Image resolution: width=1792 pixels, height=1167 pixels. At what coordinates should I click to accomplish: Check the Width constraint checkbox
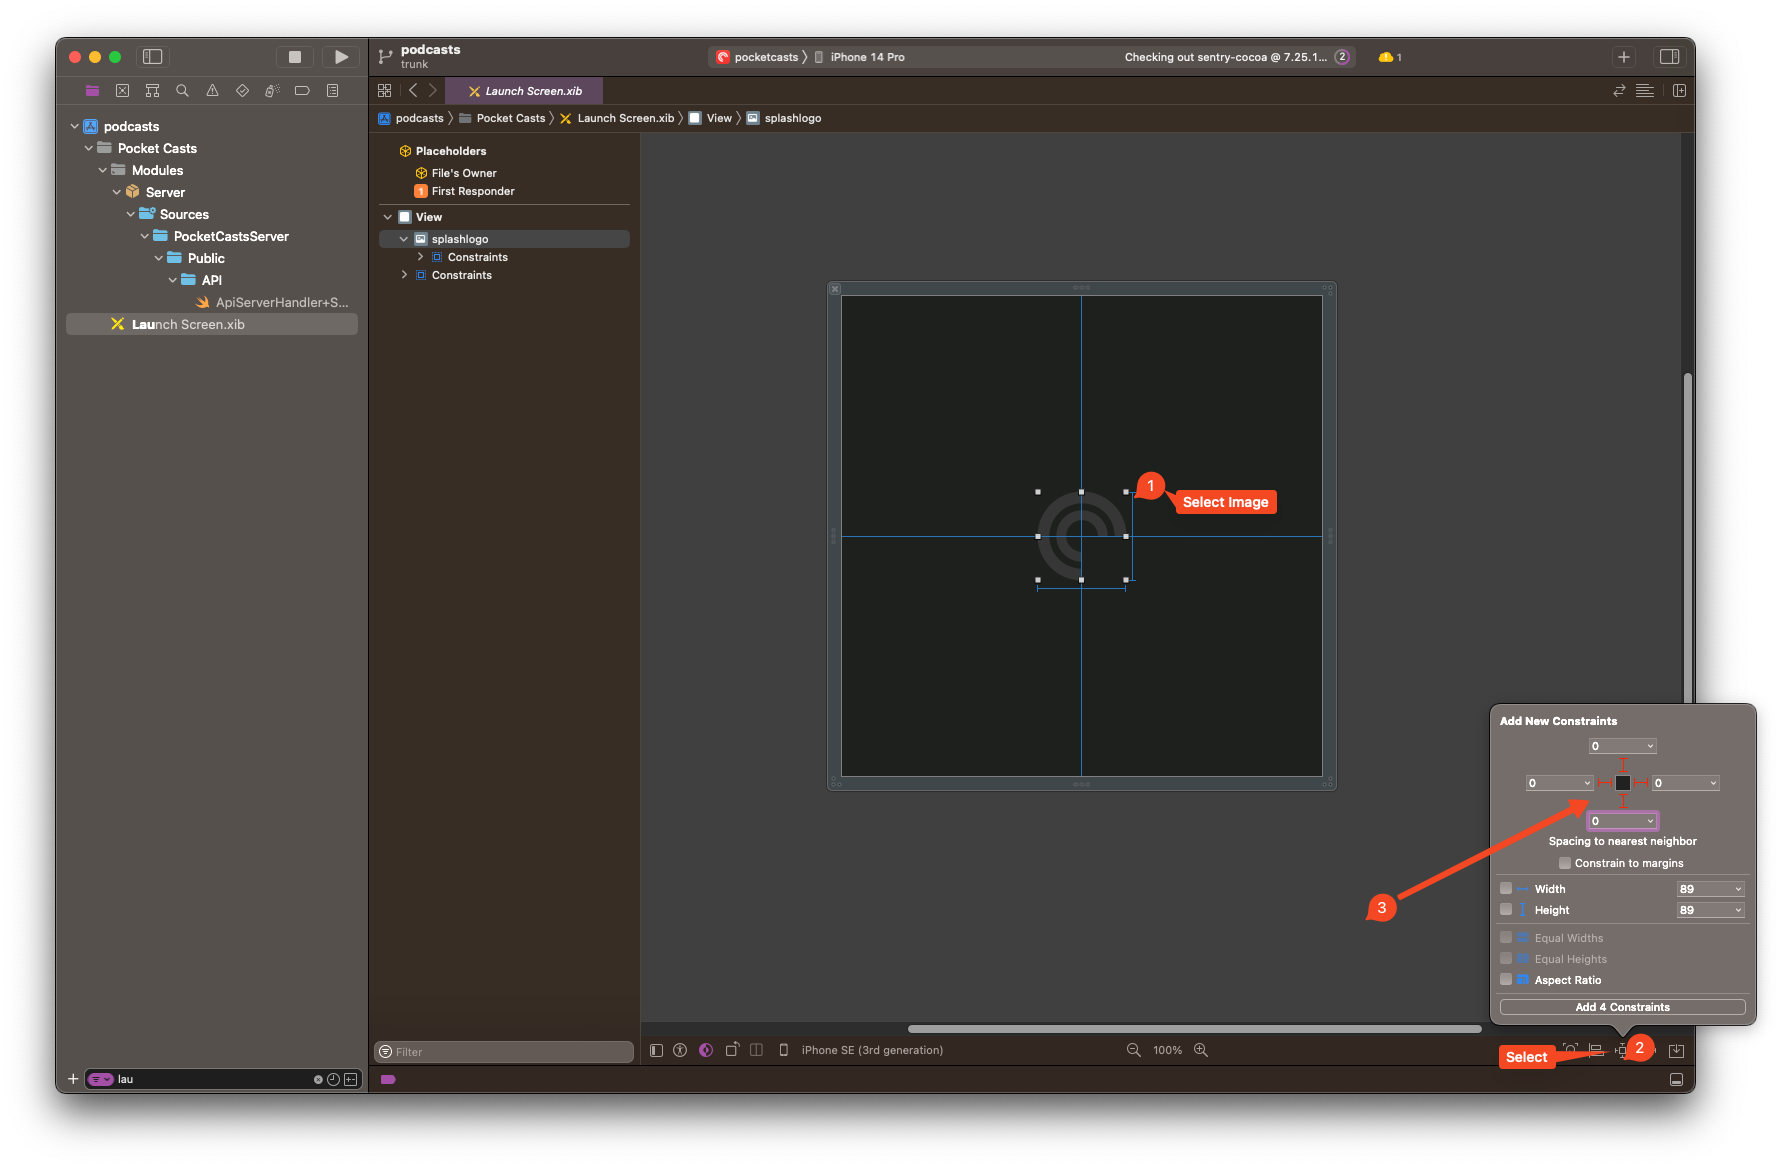(x=1506, y=888)
